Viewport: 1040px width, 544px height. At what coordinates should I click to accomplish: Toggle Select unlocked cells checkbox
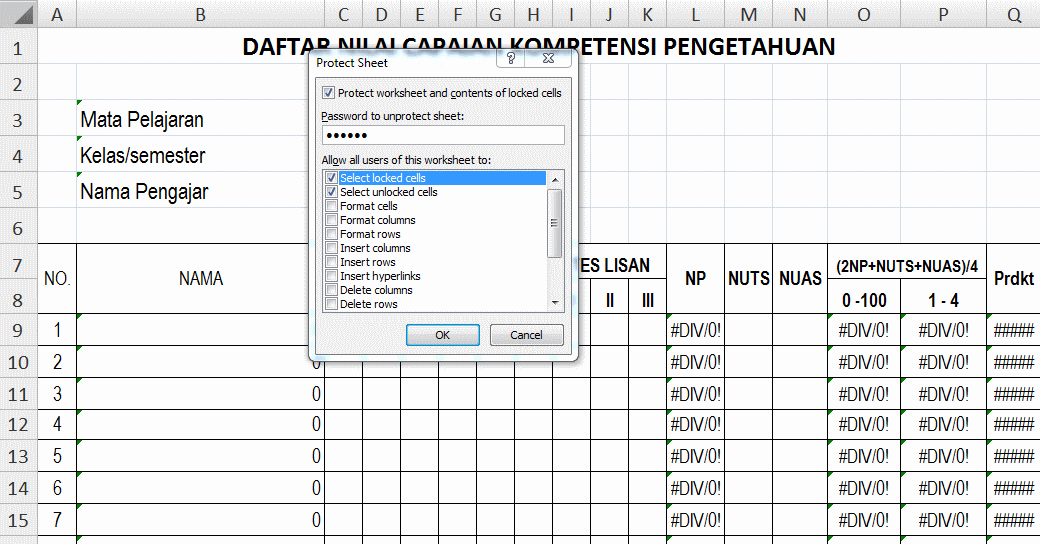[x=332, y=192]
